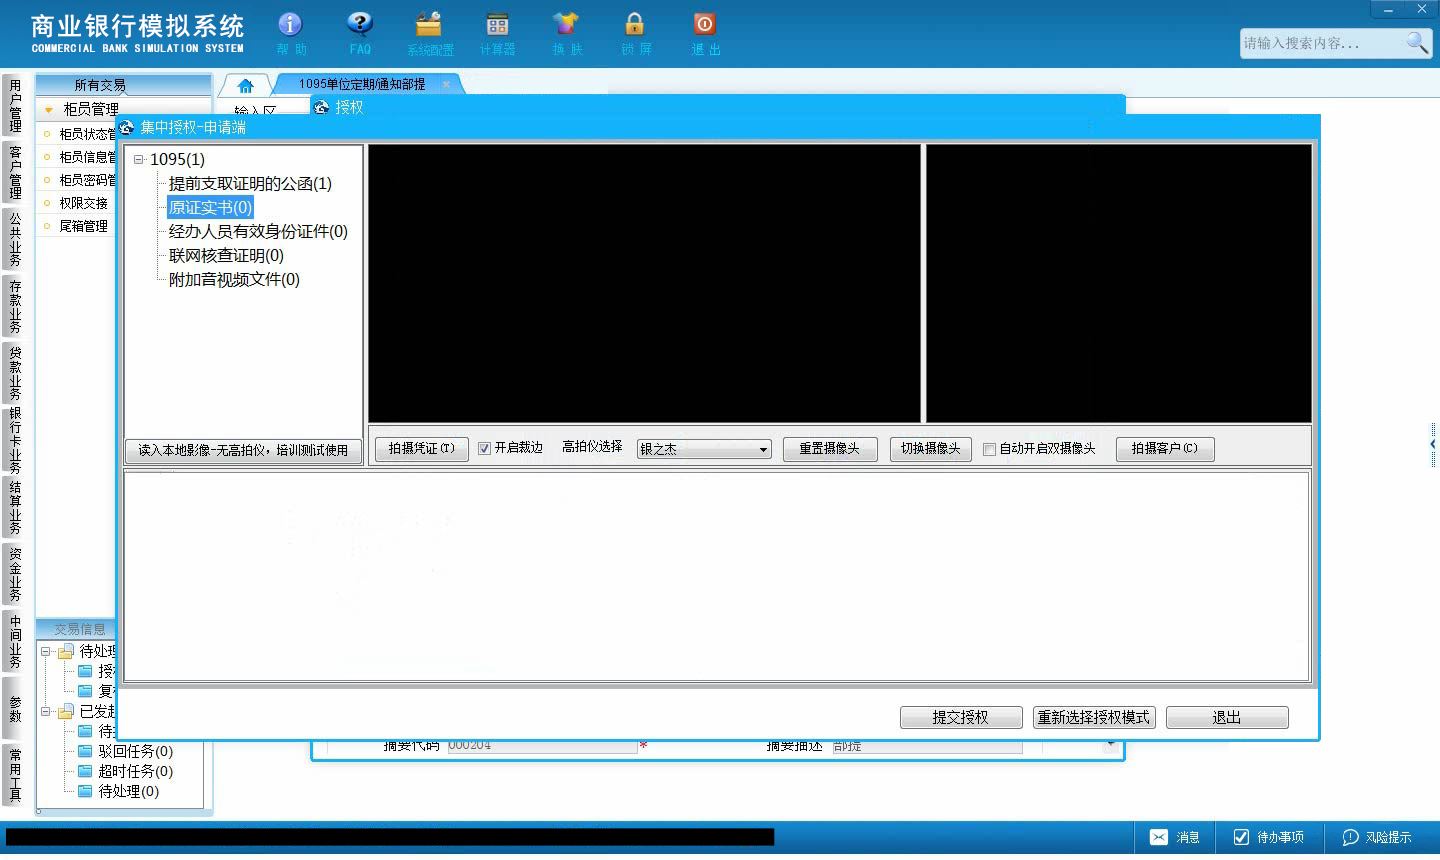Switch to 1095单位定期/通知部提 tab

pos(362,84)
